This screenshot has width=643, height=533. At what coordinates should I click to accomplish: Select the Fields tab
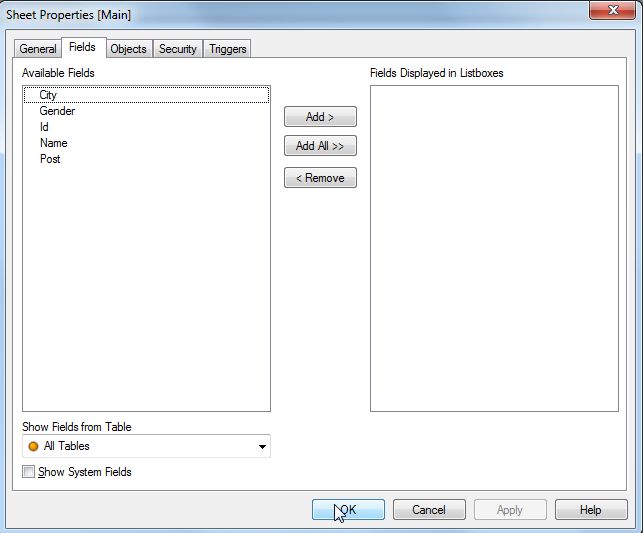(82, 47)
